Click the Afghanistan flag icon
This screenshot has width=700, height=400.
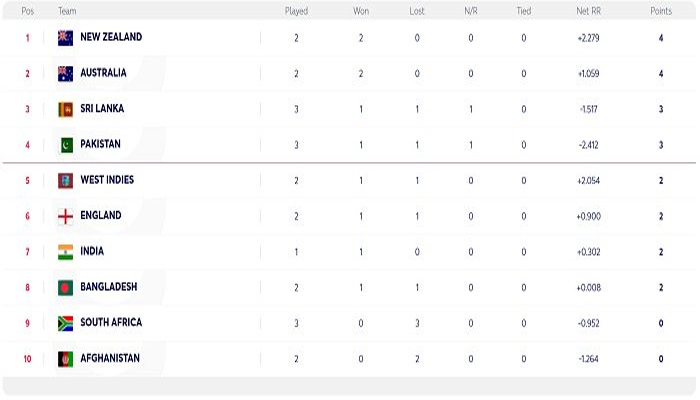tap(66, 359)
